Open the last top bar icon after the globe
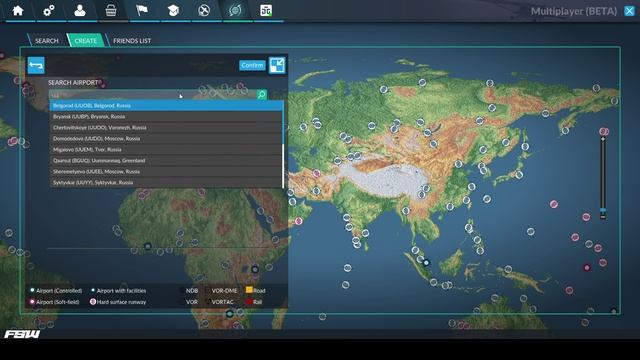 (x=266, y=10)
